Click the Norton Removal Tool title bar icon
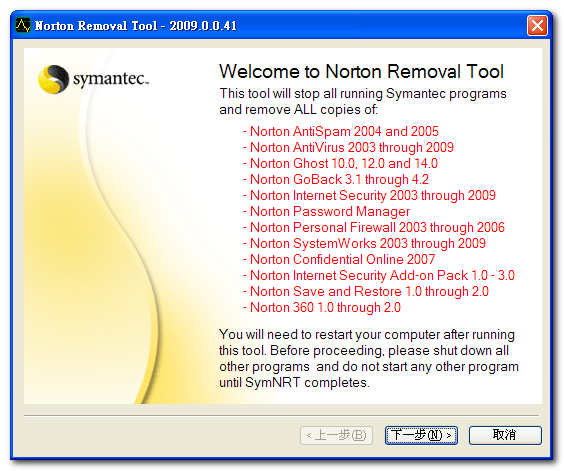Image resolution: width=564 pixels, height=471 pixels. pyautogui.click(x=23, y=26)
